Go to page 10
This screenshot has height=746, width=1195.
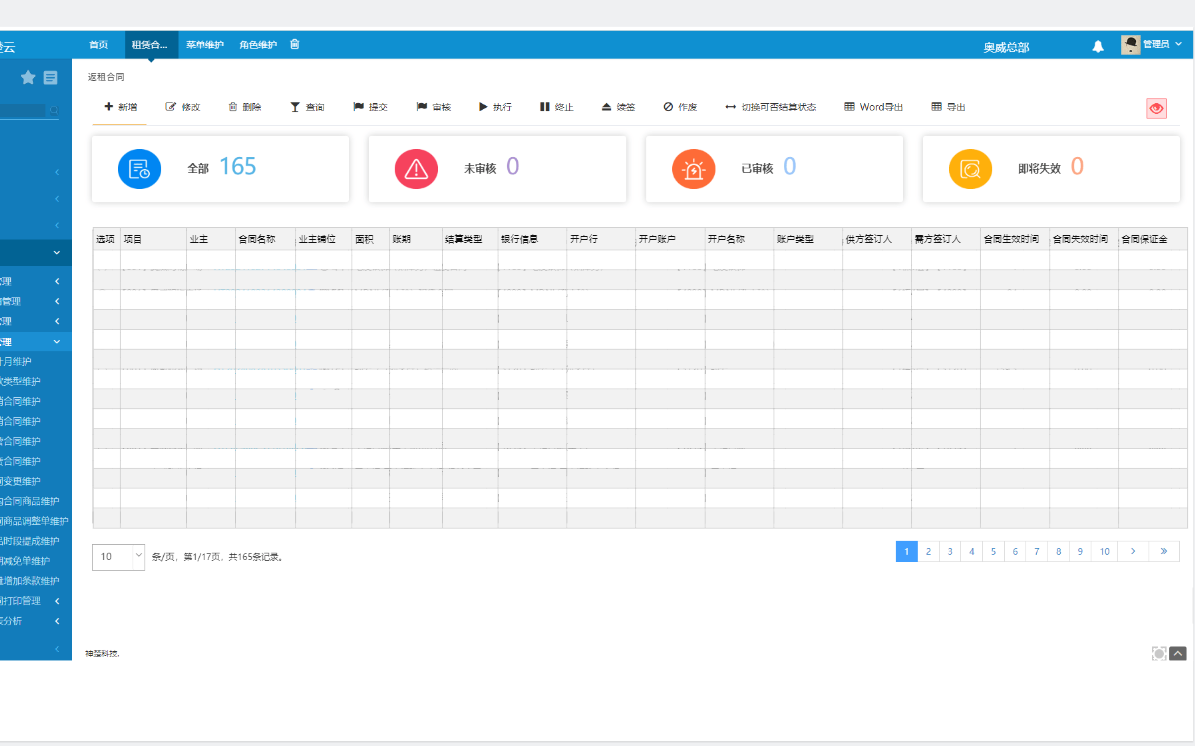(x=1104, y=551)
